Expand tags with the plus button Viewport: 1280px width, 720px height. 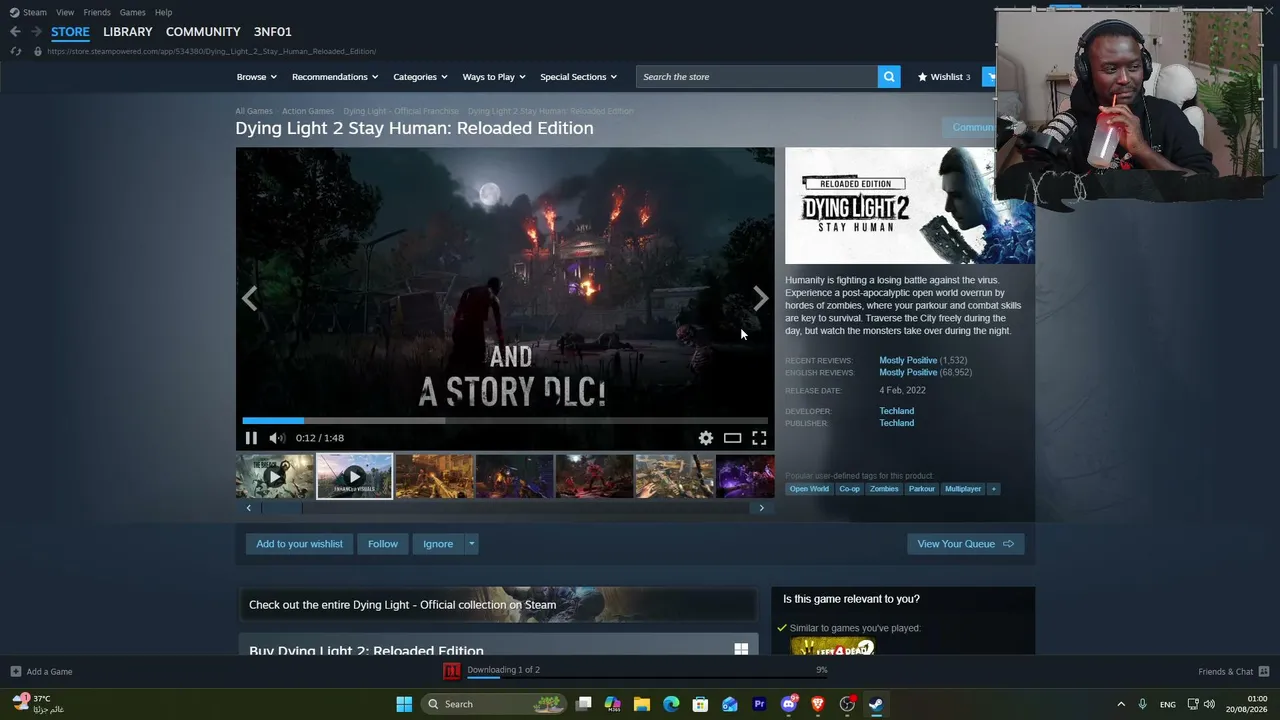(993, 489)
